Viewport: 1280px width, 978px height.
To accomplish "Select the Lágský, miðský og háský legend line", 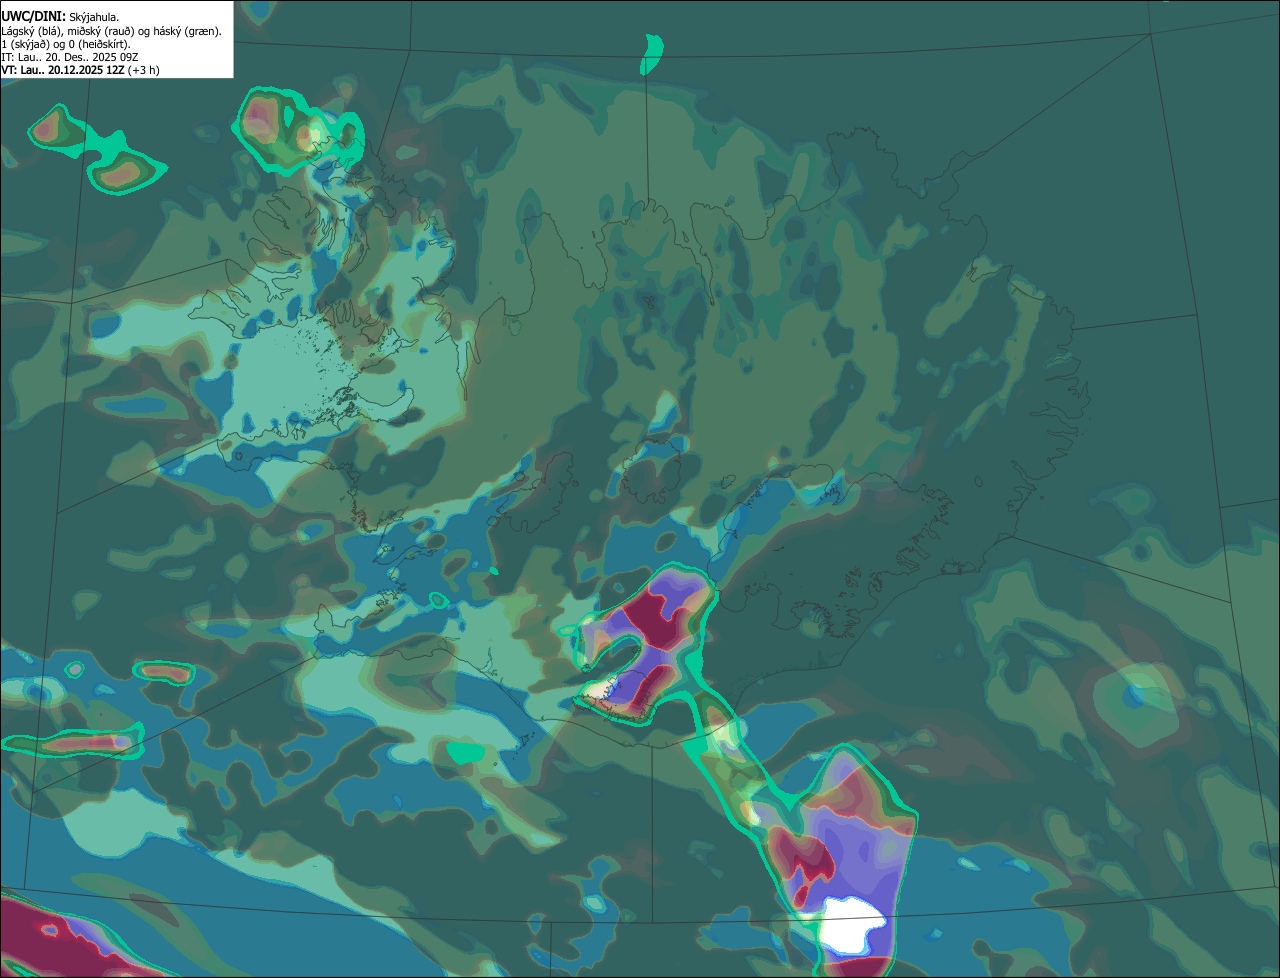I will [111, 31].
